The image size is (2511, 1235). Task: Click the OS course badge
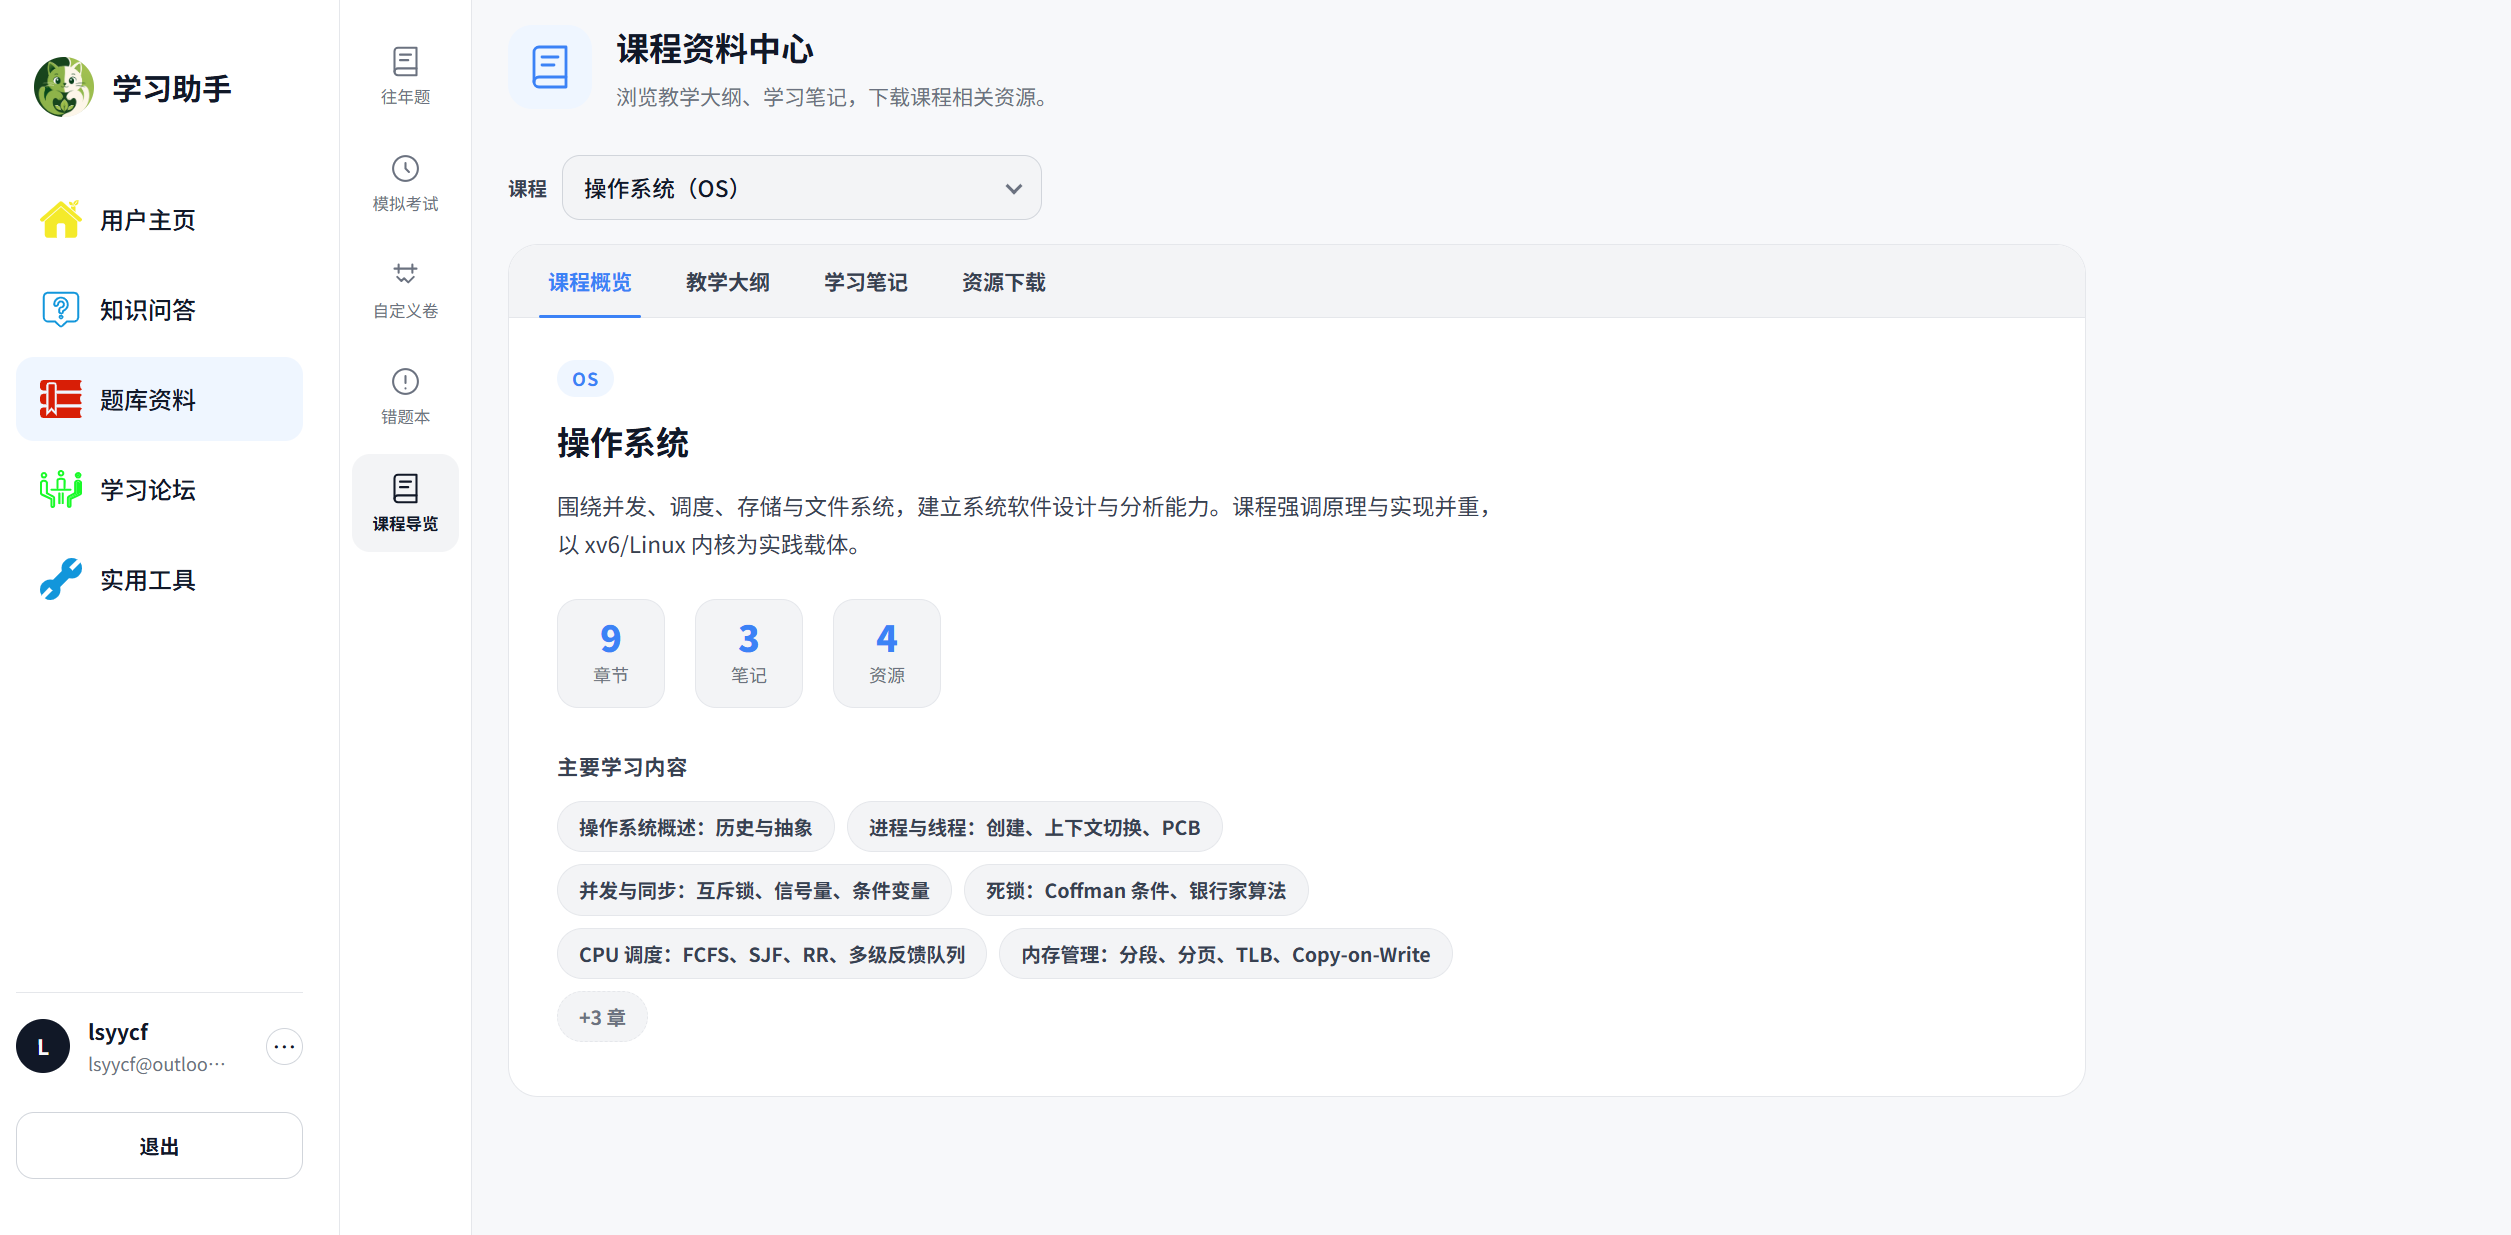tap(585, 379)
